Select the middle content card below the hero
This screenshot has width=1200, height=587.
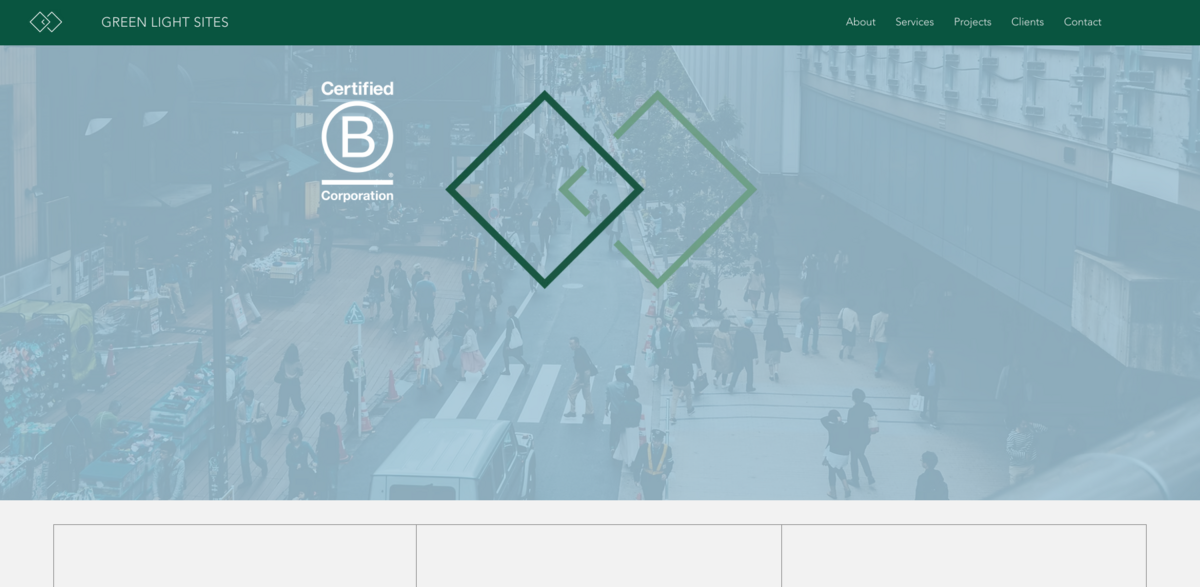pos(598,556)
